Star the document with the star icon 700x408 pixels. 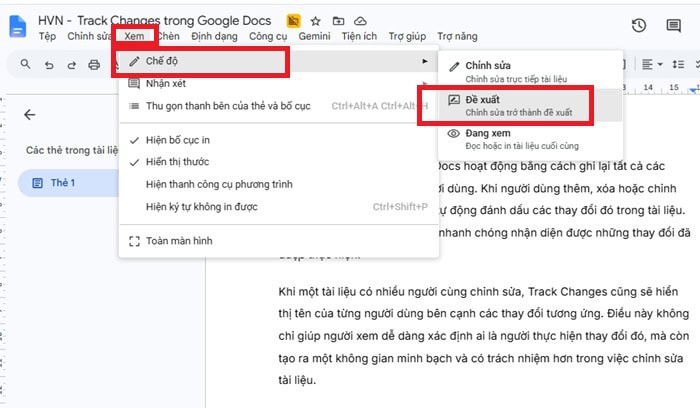click(316, 21)
